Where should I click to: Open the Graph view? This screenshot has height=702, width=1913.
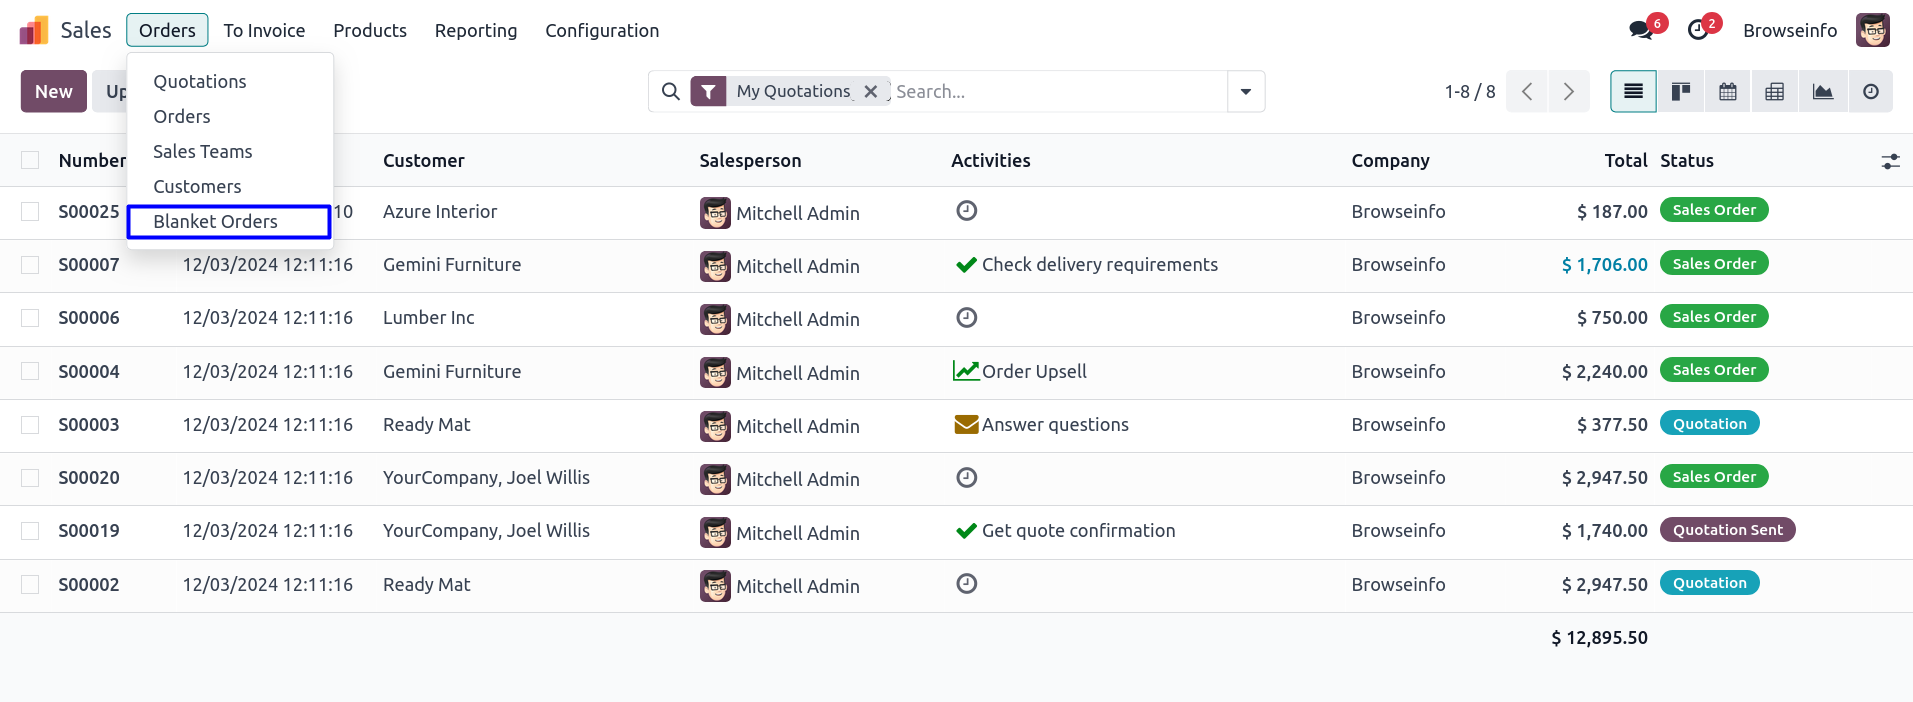pyautogui.click(x=1823, y=92)
